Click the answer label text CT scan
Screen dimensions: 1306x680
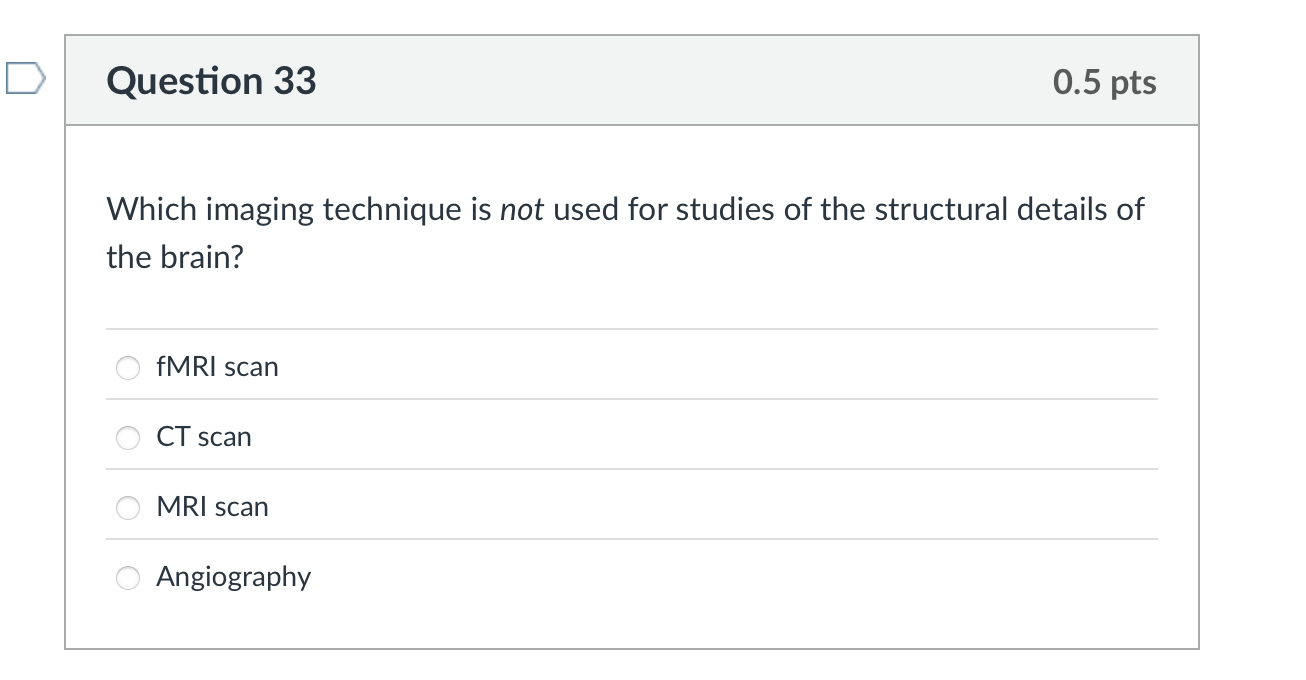coord(204,437)
